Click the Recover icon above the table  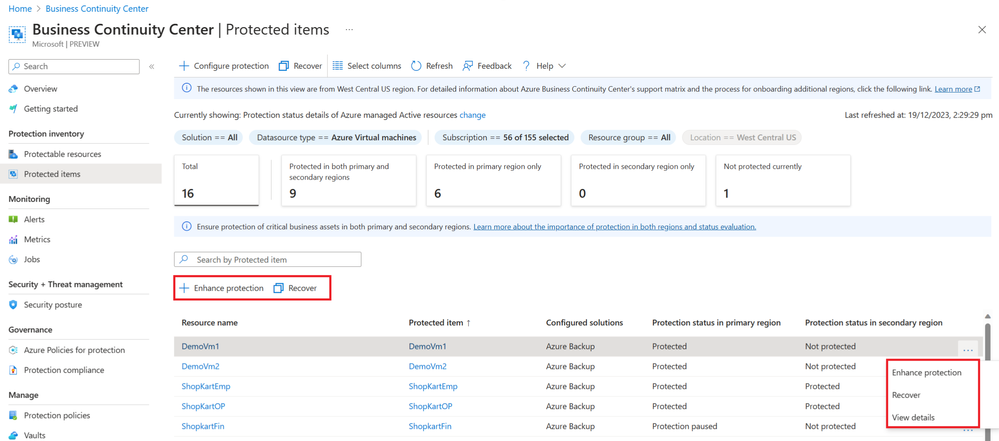point(278,288)
